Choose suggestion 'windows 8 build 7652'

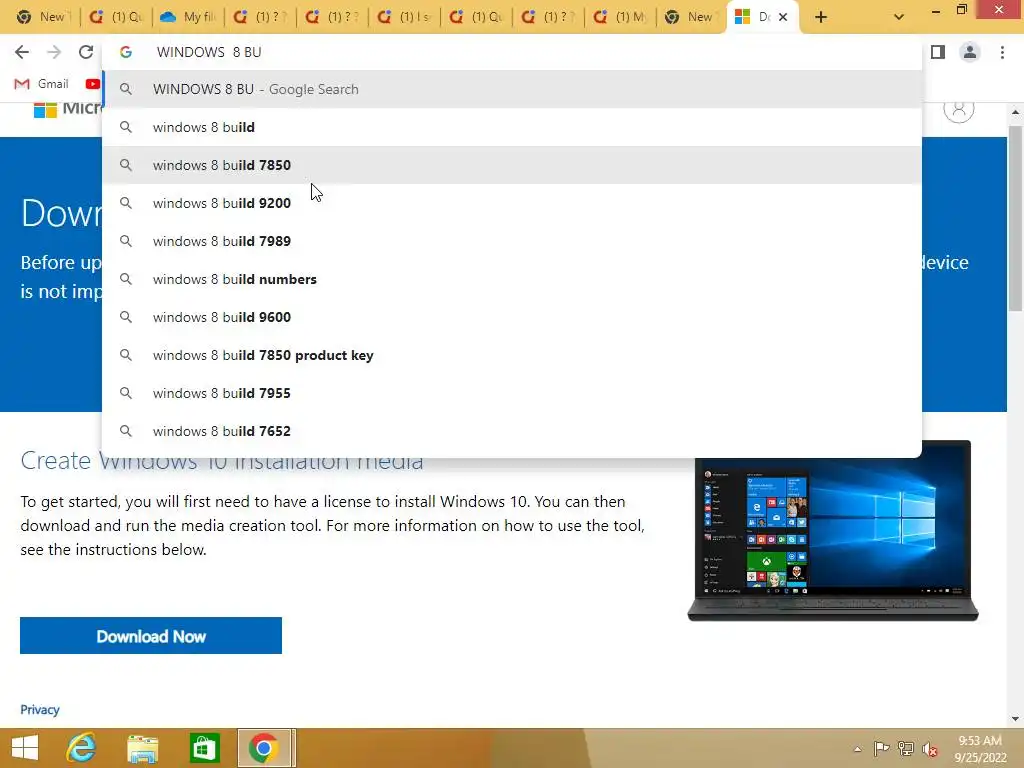(512, 431)
